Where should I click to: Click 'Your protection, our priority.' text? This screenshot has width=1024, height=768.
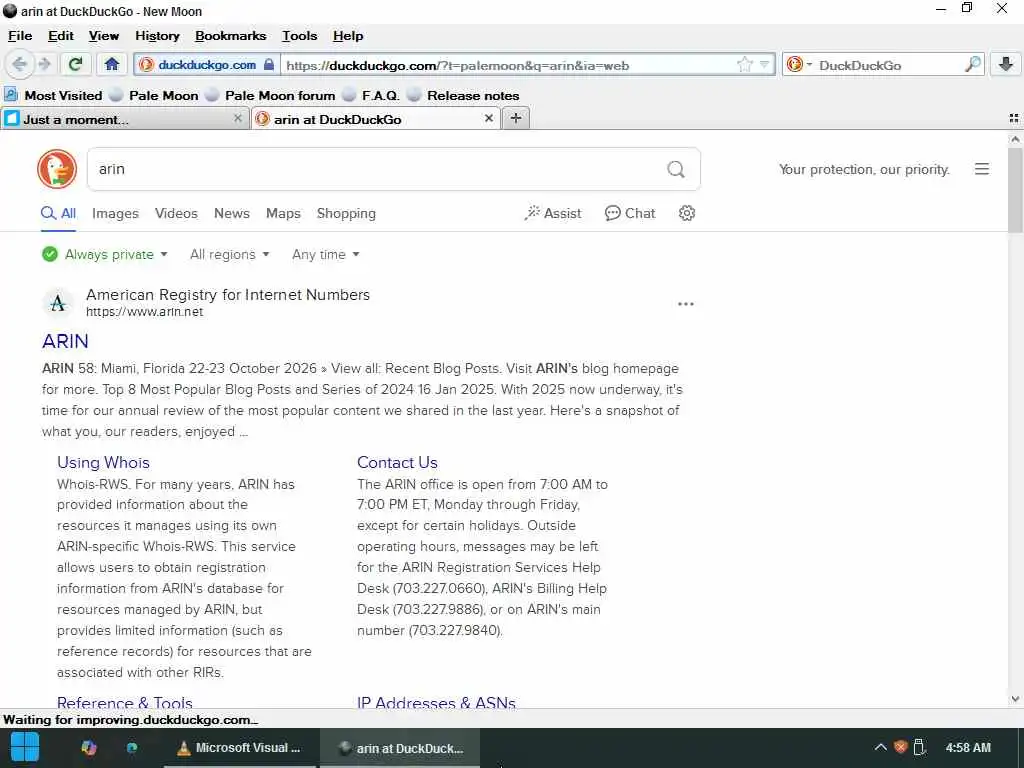click(x=864, y=169)
